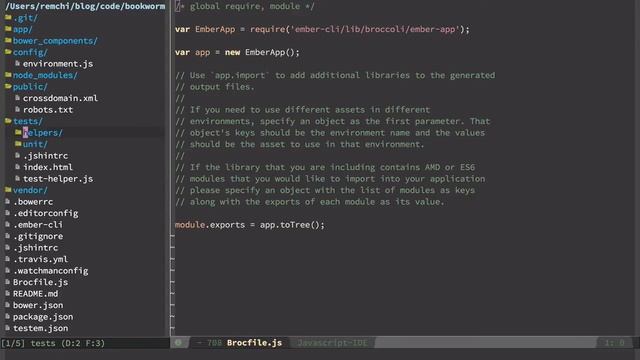Click file icon beside index.html
640x360 pixels.
[x=18, y=167]
